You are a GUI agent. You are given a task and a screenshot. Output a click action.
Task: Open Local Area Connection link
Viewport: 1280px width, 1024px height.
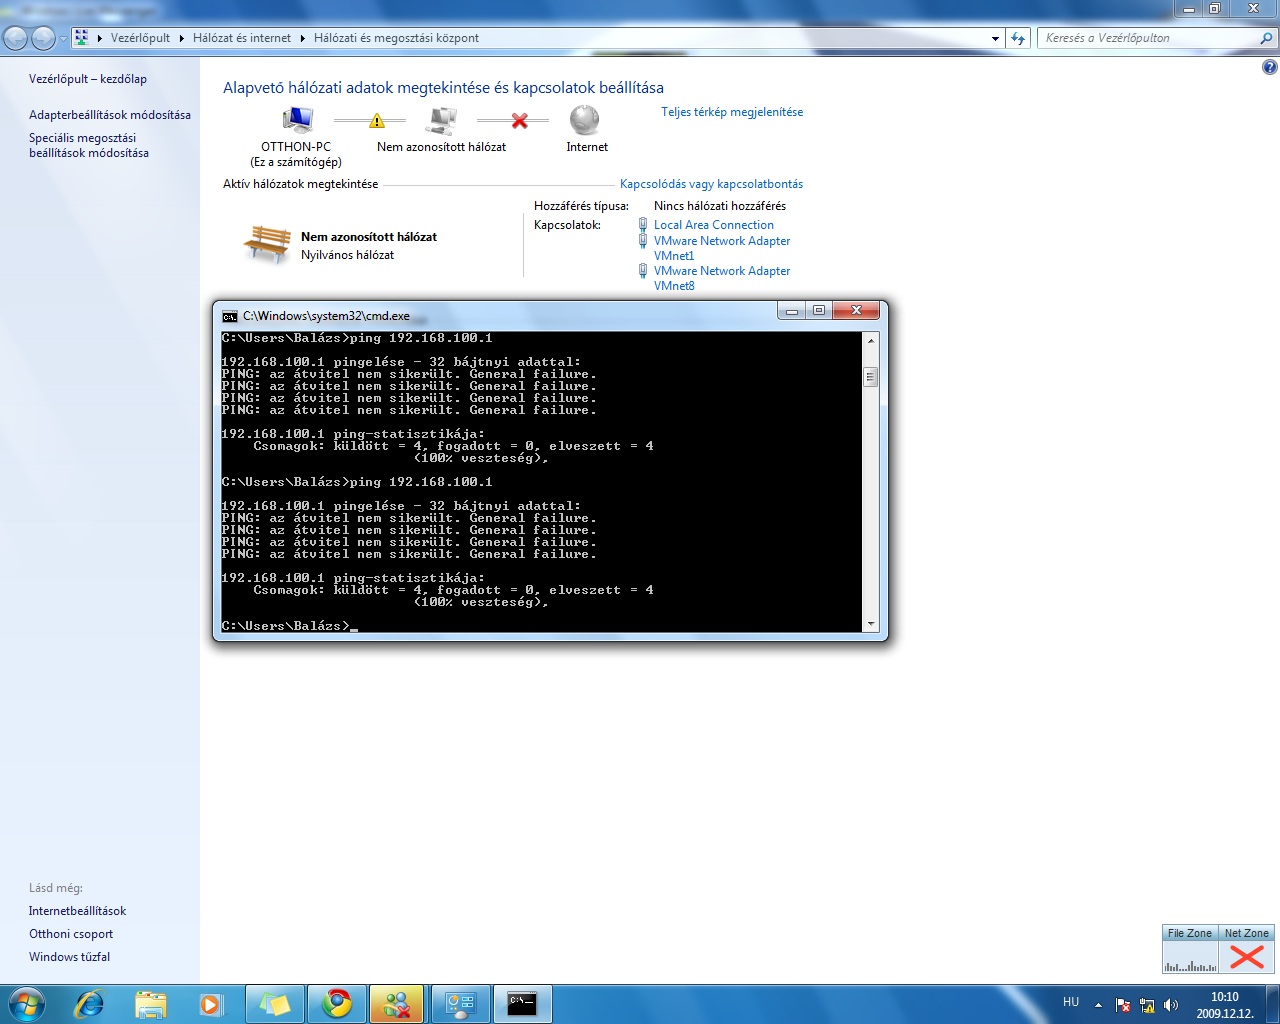point(714,225)
